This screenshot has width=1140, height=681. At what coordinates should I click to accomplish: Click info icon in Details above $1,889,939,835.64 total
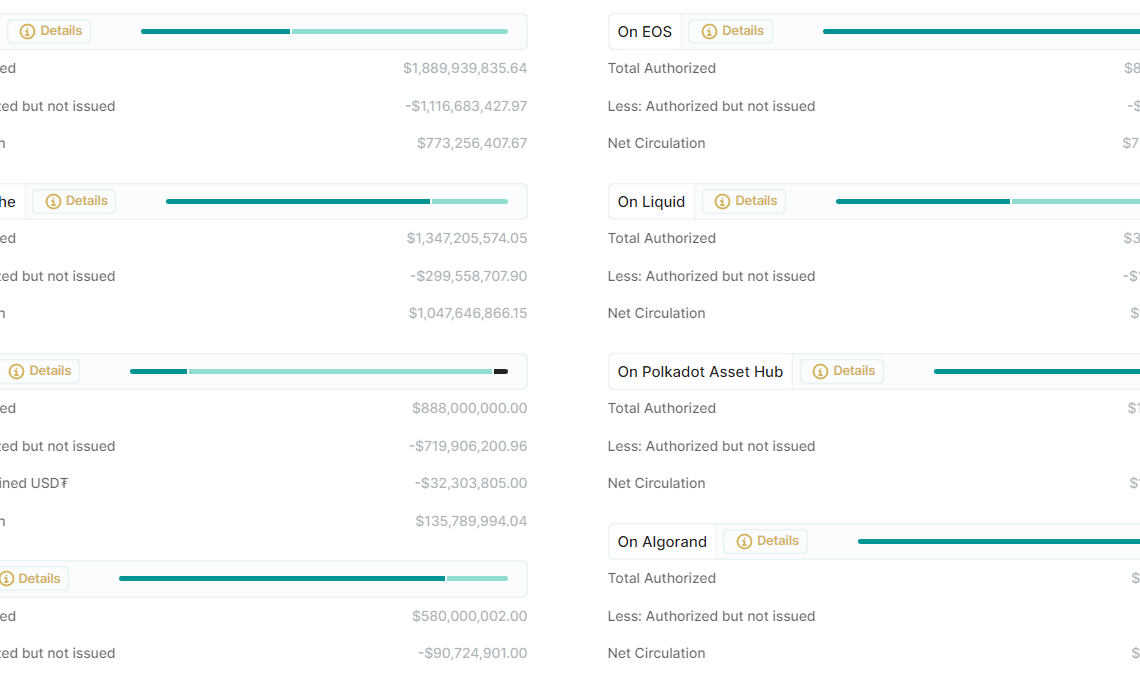(x=25, y=31)
